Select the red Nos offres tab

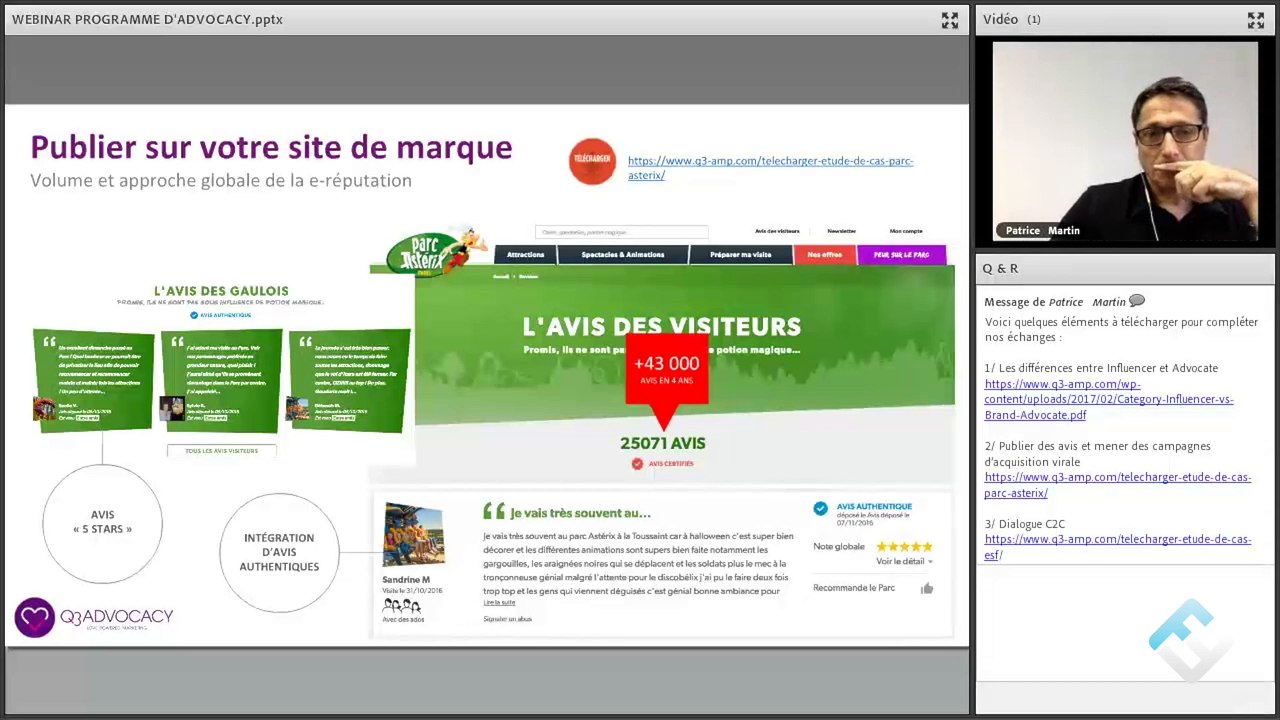tap(825, 255)
